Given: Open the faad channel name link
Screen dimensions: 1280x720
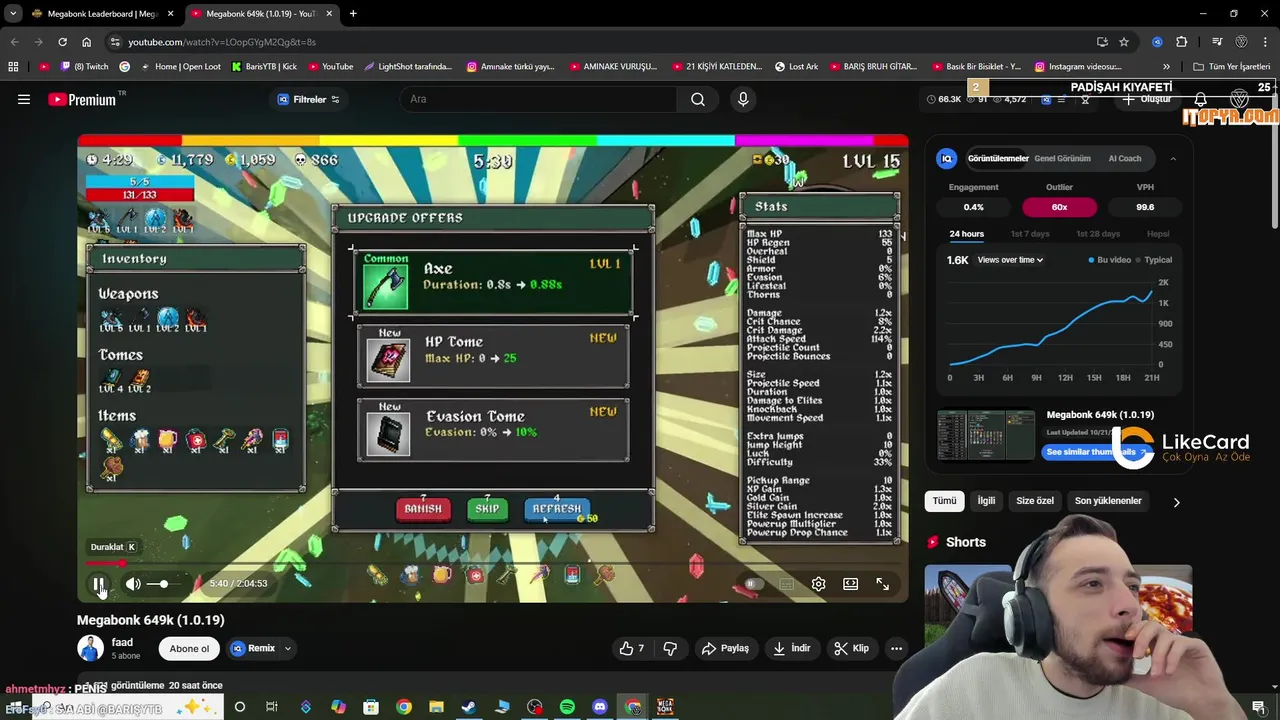Looking at the screenshot, I should (x=122, y=642).
